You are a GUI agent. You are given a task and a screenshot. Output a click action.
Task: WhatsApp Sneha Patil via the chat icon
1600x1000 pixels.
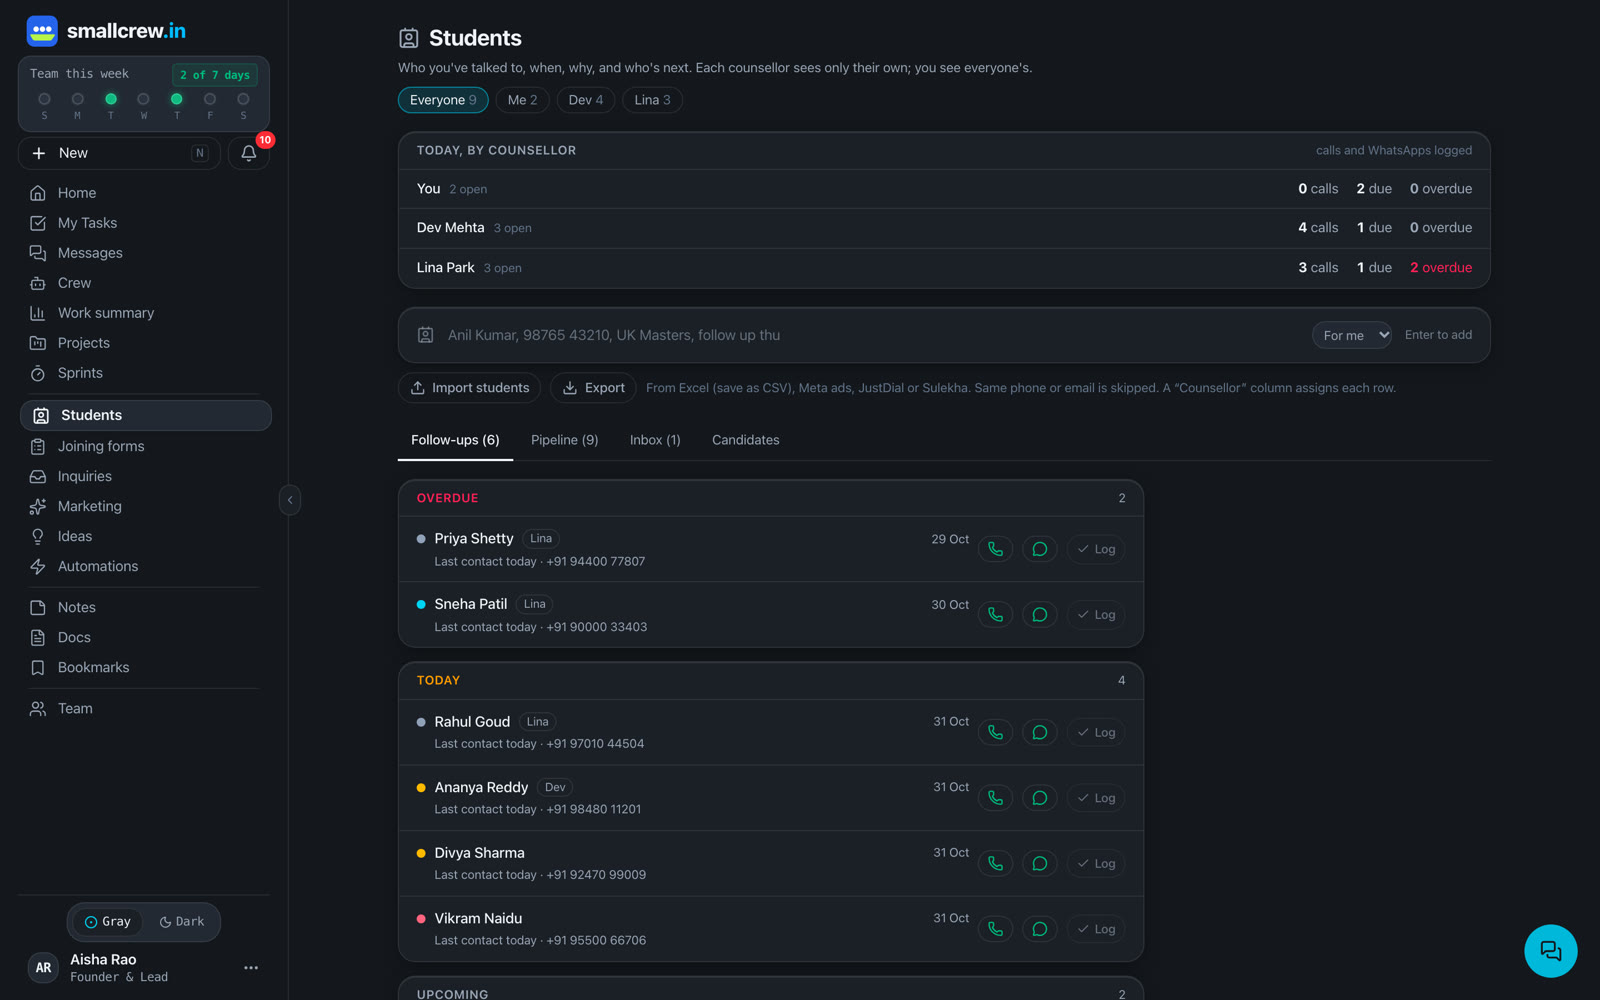click(1040, 615)
